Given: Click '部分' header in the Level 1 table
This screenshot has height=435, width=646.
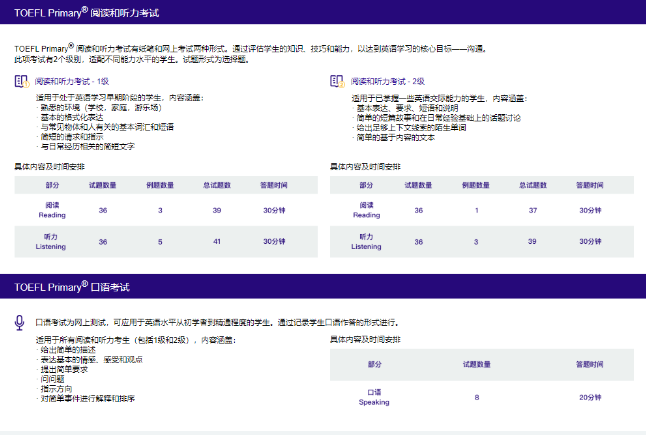Looking at the screenshot, I should point(52,185).
